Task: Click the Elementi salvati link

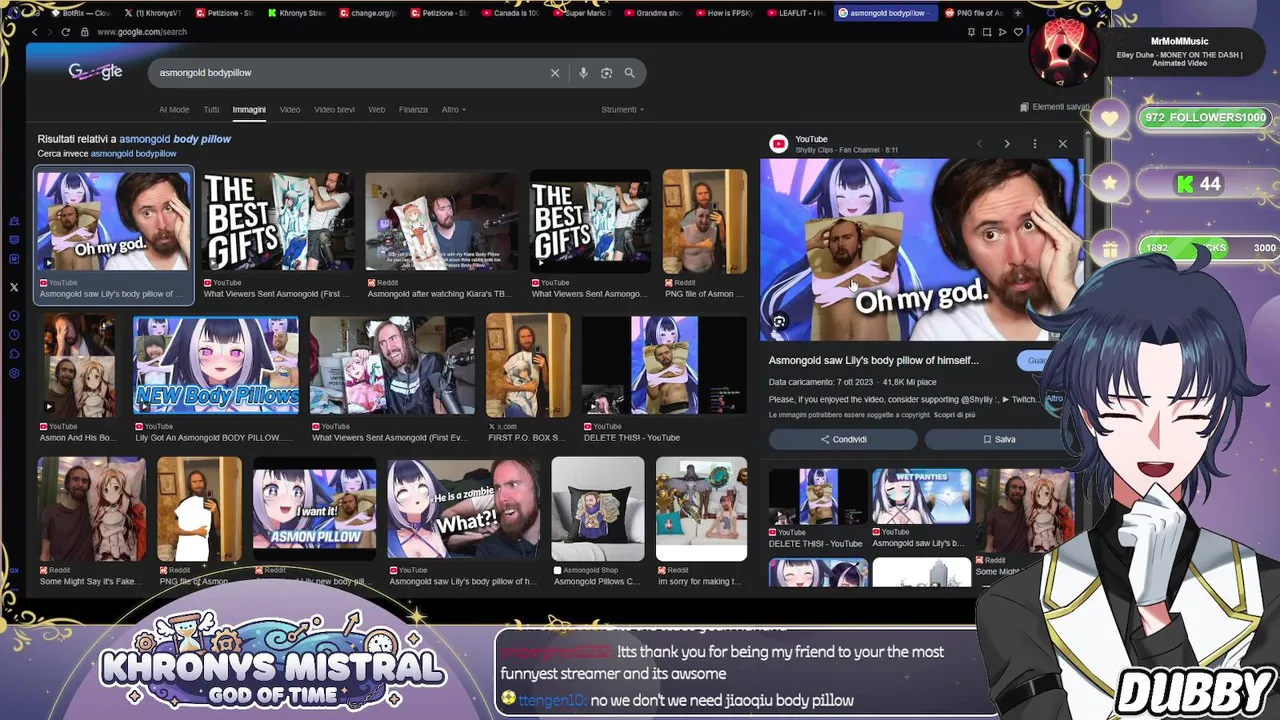Action: [x=1061, y=107]
